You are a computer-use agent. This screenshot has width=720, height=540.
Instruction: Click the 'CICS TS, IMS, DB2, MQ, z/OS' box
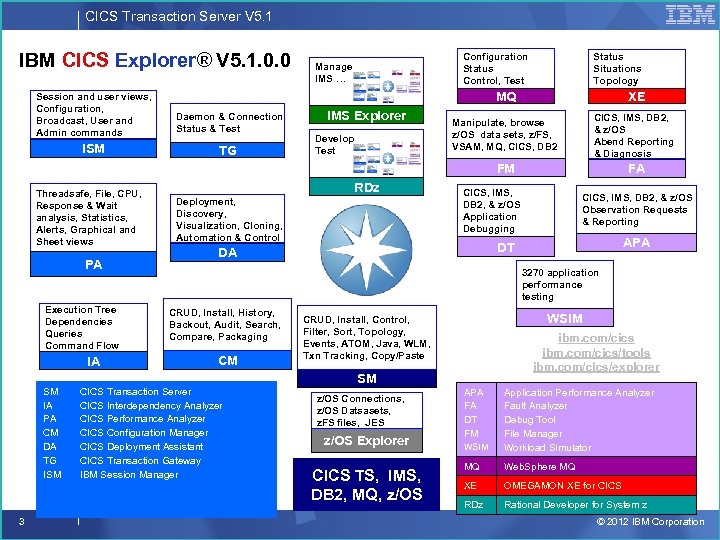366,484
